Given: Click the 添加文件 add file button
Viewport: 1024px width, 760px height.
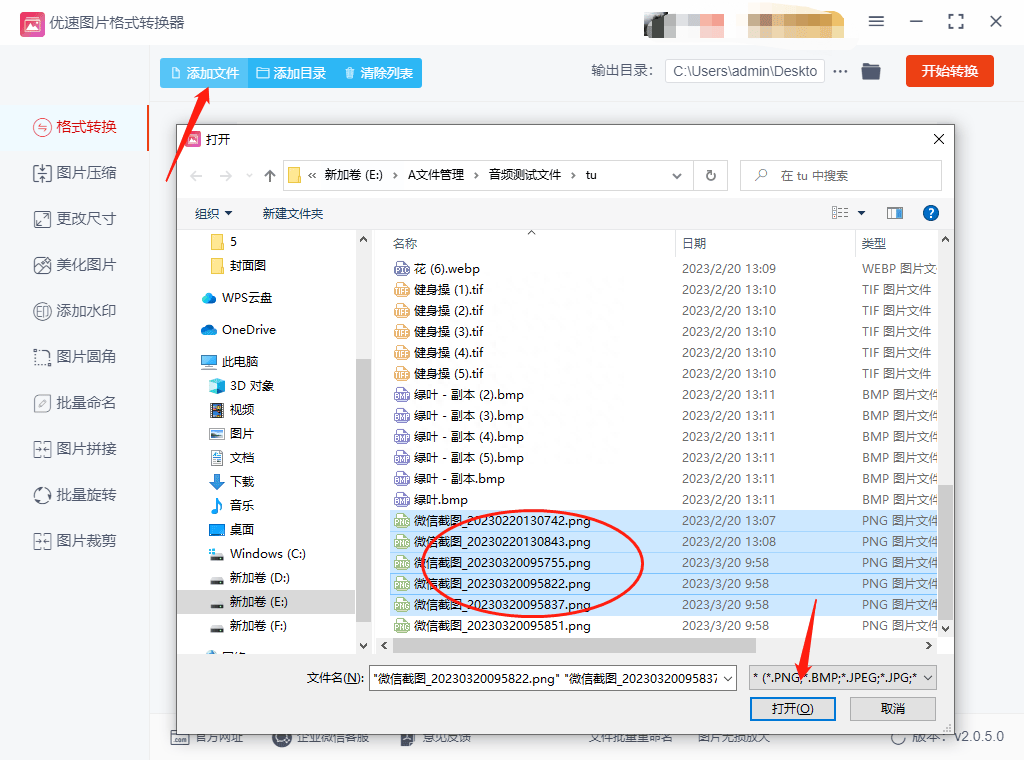Looking at the screenshot, I should pyautogui.click(x=204, y=73).
